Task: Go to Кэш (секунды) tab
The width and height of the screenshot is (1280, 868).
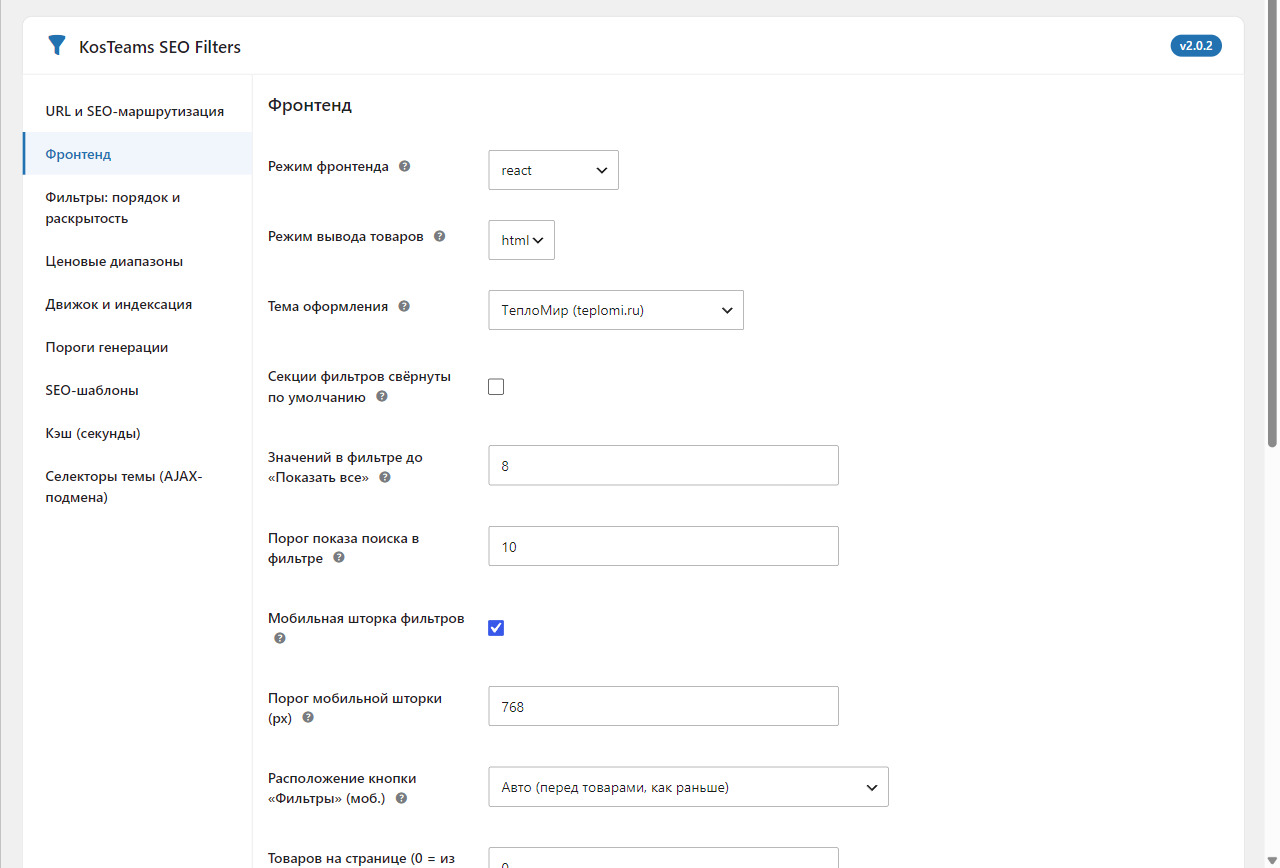Action: pos(138,433)
